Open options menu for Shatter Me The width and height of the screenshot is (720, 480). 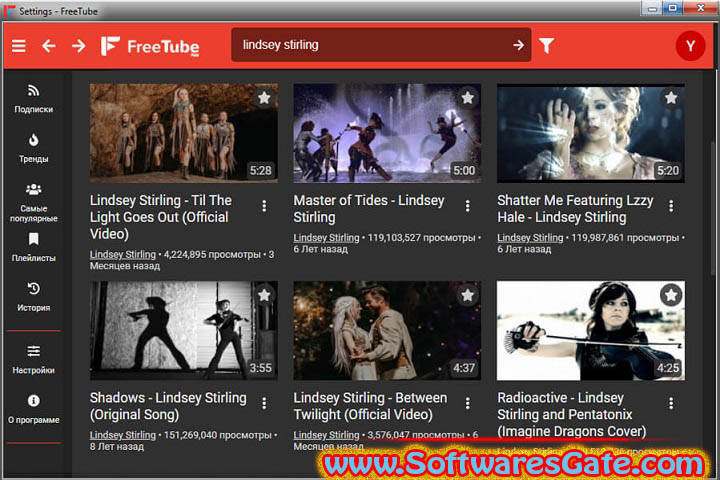coord(671,206)
